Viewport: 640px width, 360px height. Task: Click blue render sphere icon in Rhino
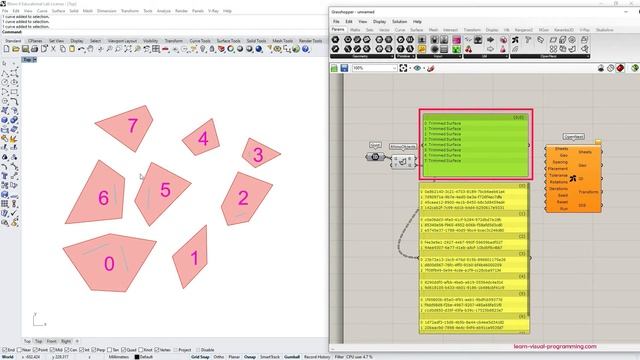[x=259, y=49]
